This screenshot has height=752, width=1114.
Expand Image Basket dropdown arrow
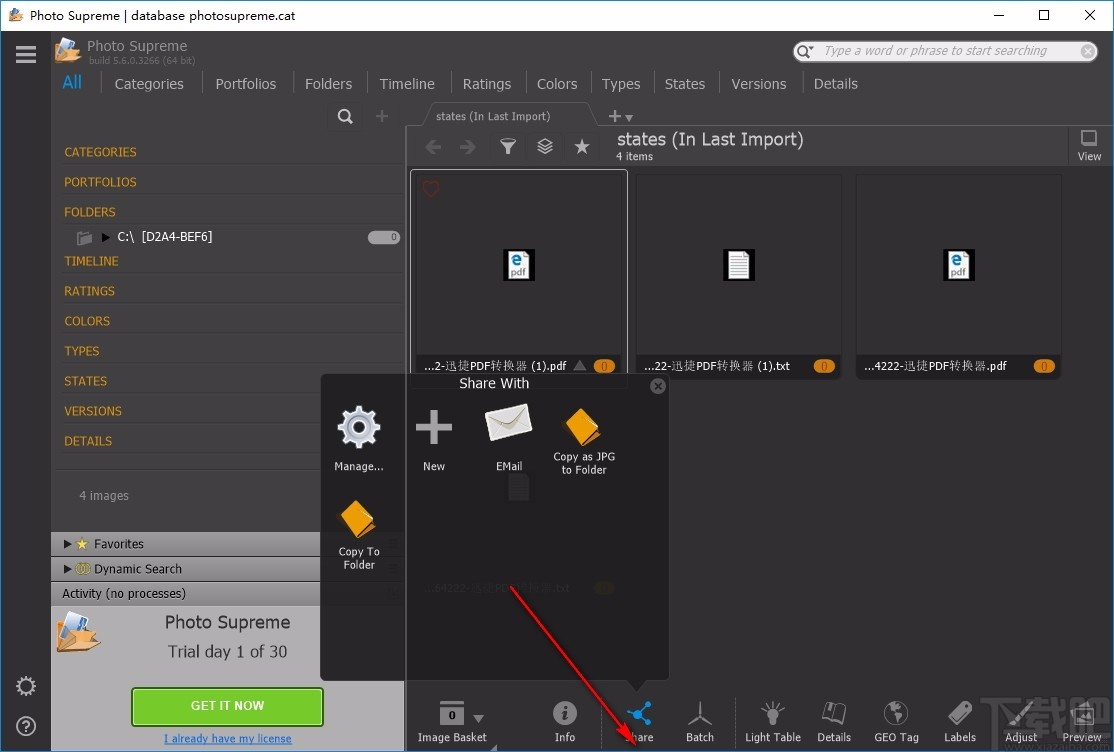tap(478, 718)
